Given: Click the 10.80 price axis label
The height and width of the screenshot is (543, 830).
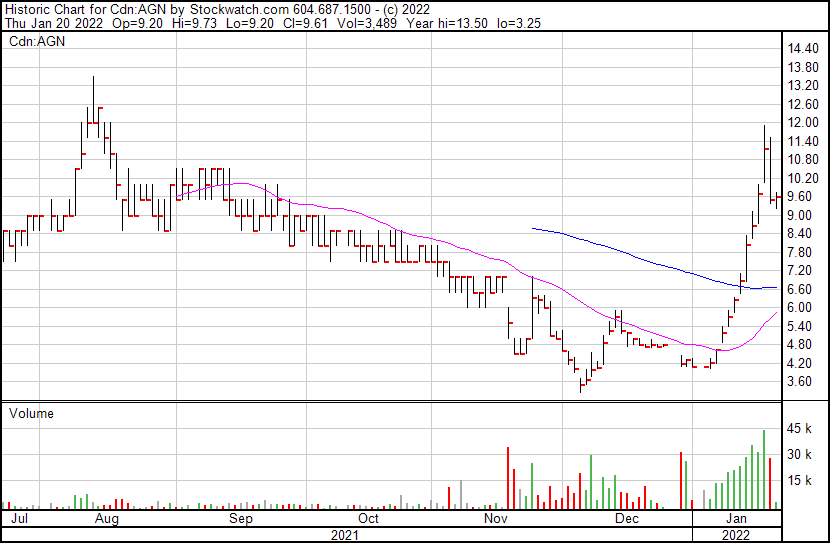Looking at the screenshot, I should click(x=803, y=160).
